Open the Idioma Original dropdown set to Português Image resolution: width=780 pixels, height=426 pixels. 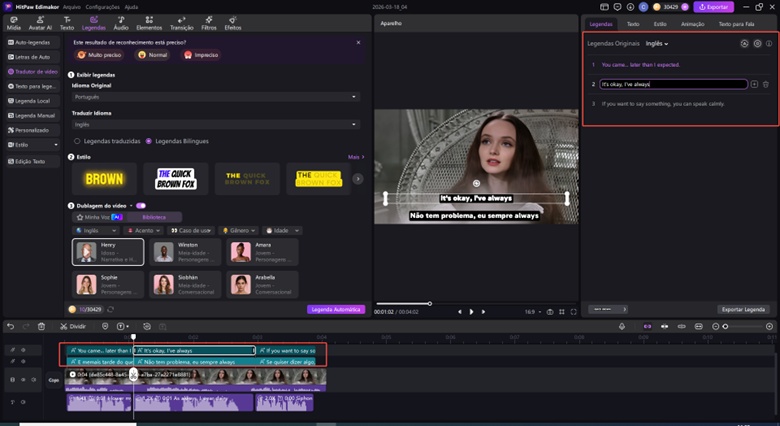pos(217,97)
